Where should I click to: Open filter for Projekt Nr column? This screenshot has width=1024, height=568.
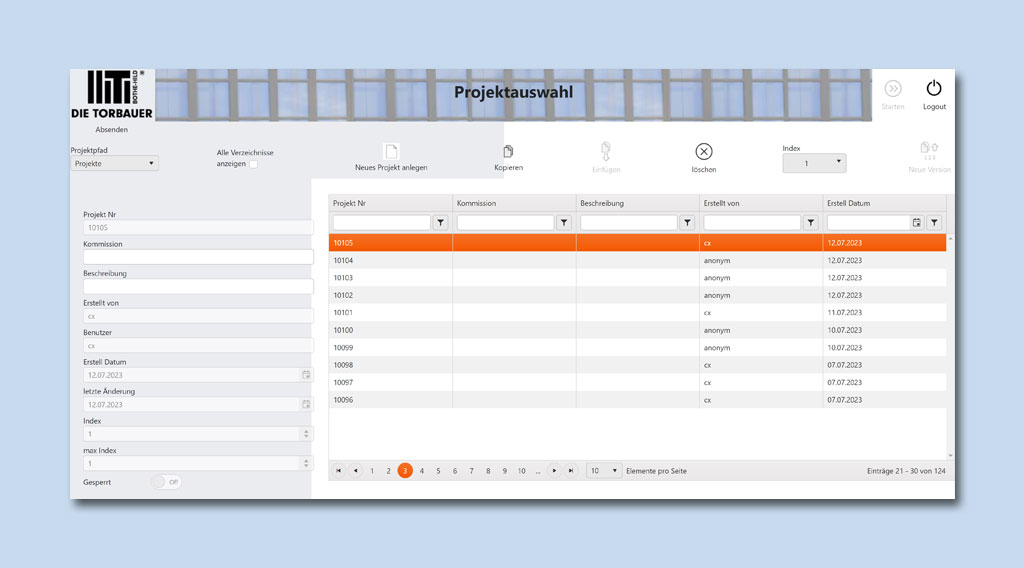[x=440, y=223]
